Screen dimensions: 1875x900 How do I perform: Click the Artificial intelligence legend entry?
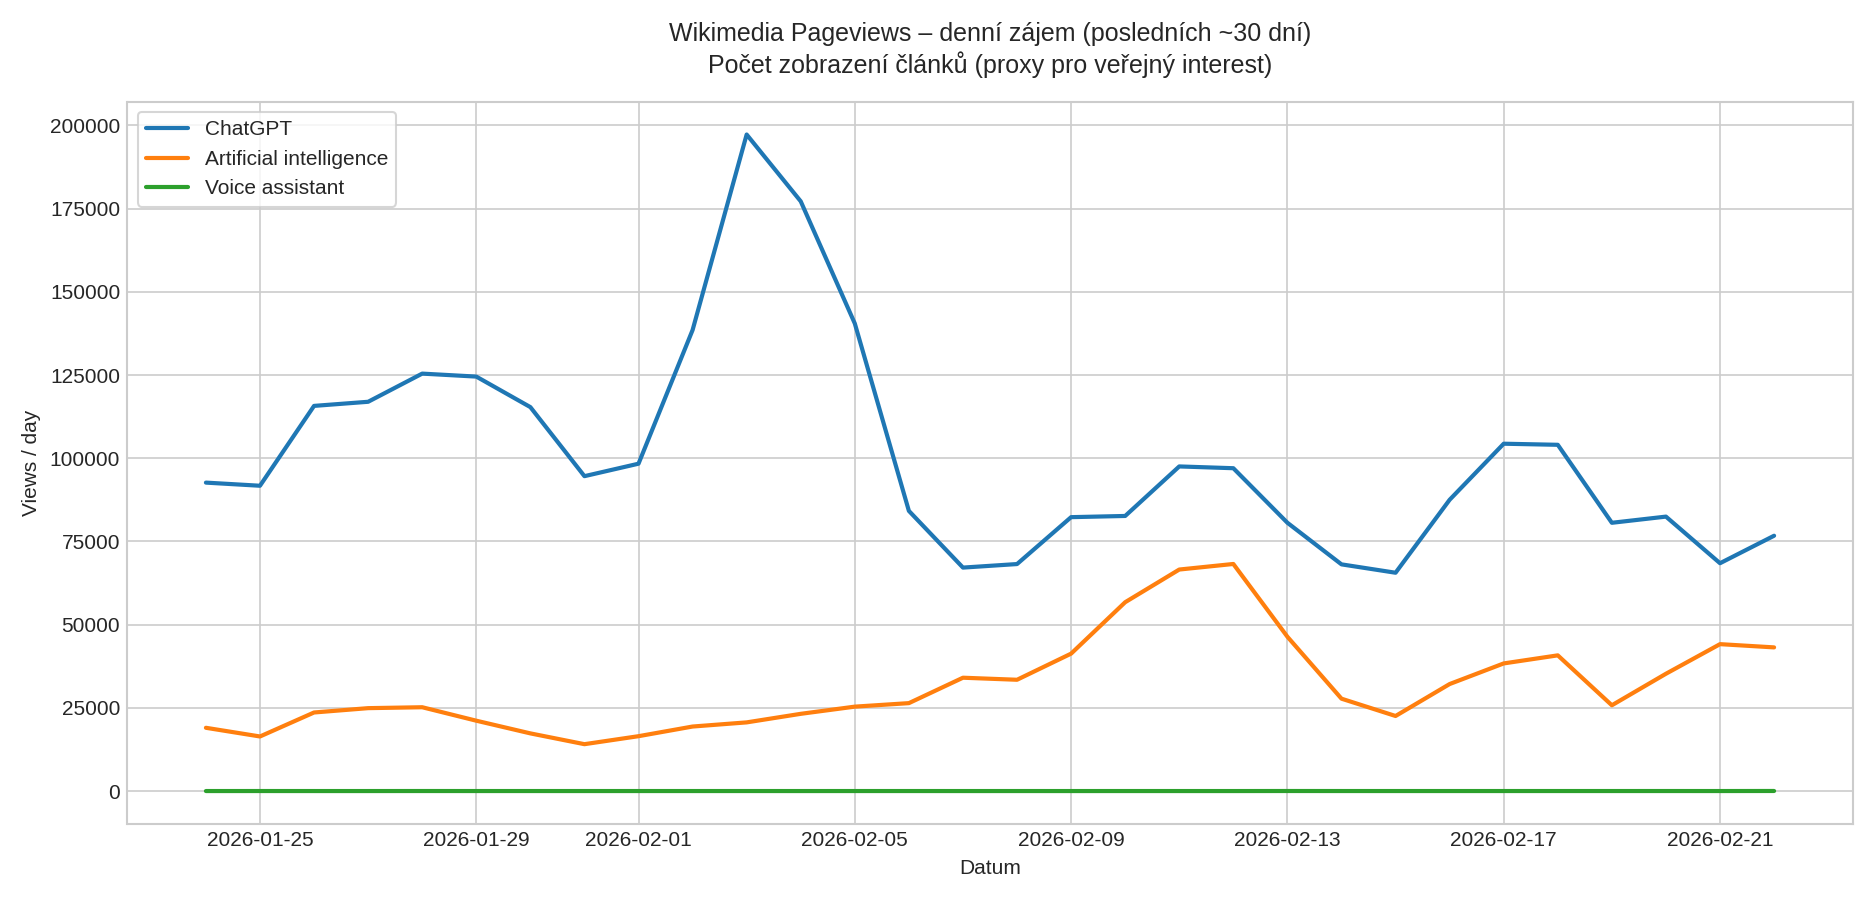(x=296, y=158)
